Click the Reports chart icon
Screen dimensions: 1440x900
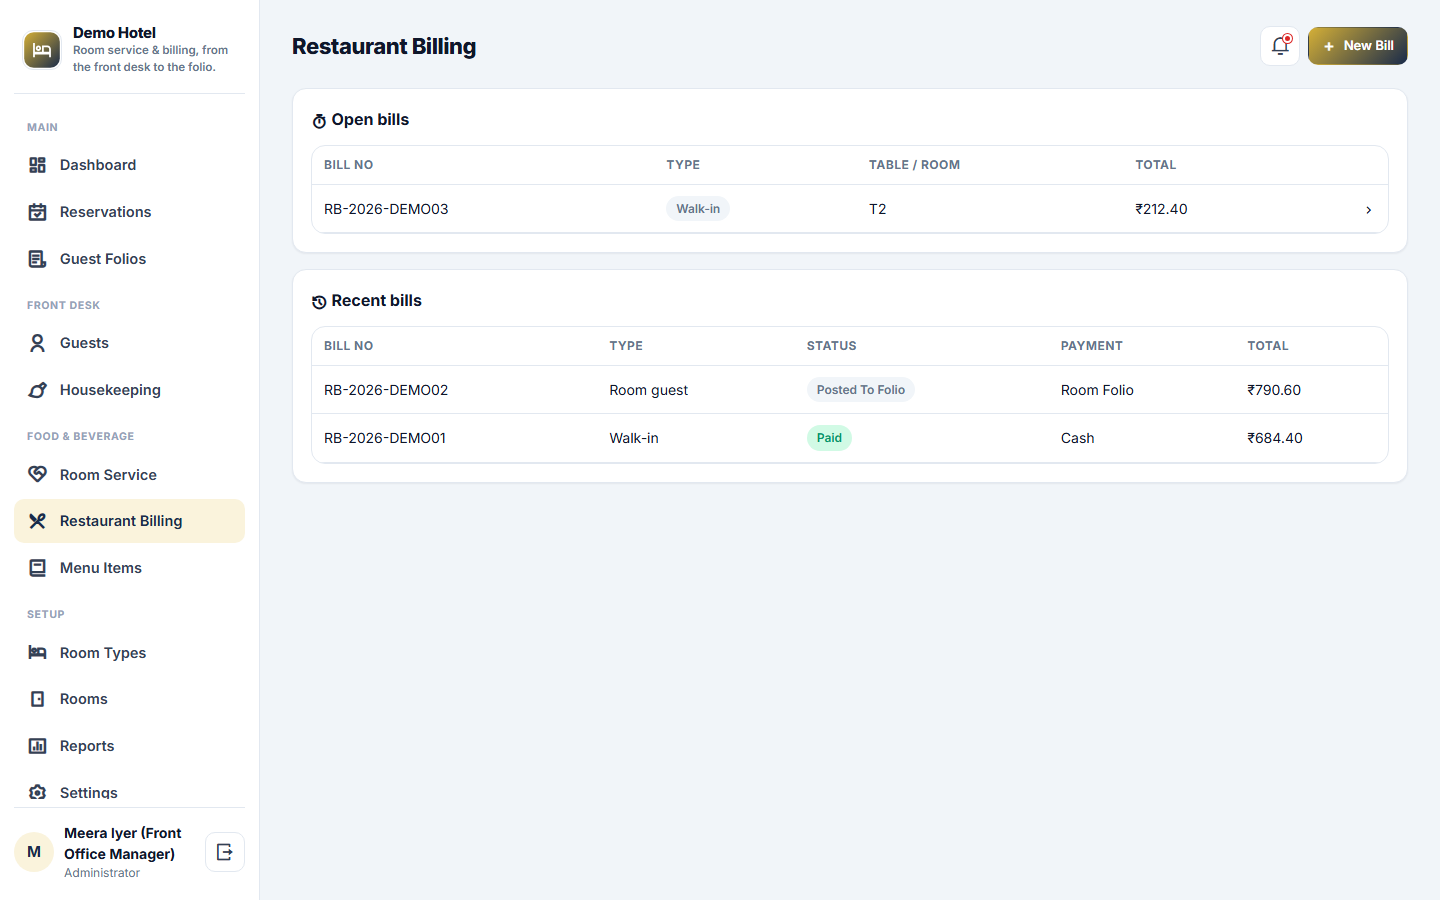pyautogui.click(x=38, y=746)
